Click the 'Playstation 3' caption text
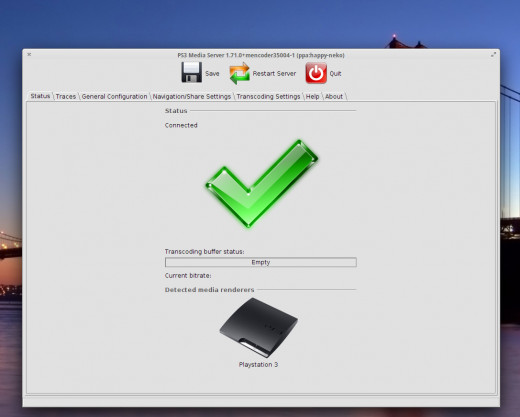 [x=258, y=364]
